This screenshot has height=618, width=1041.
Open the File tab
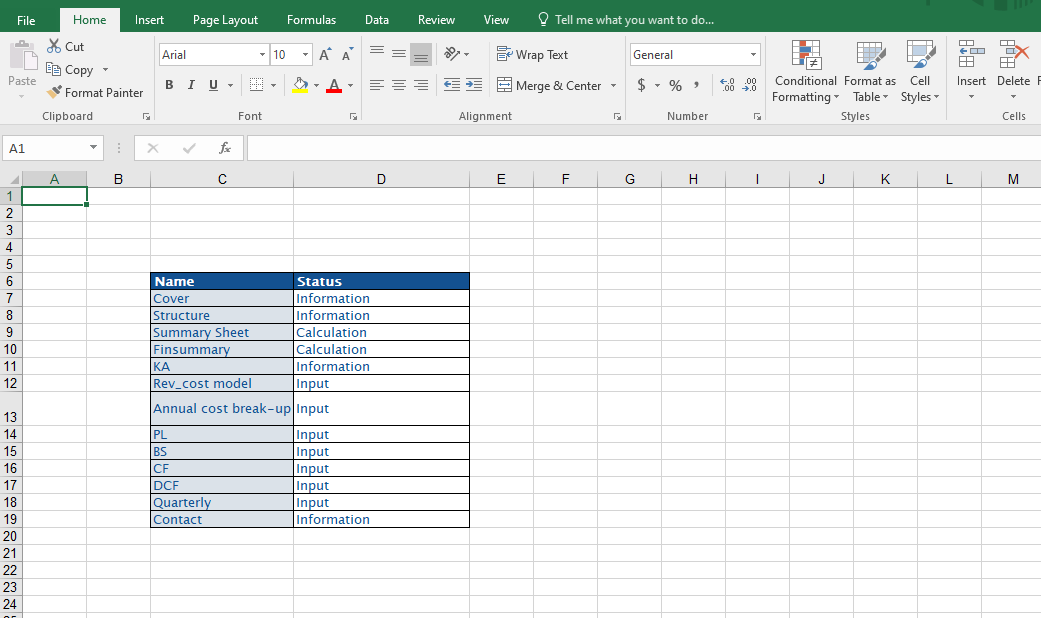(26, 20)
